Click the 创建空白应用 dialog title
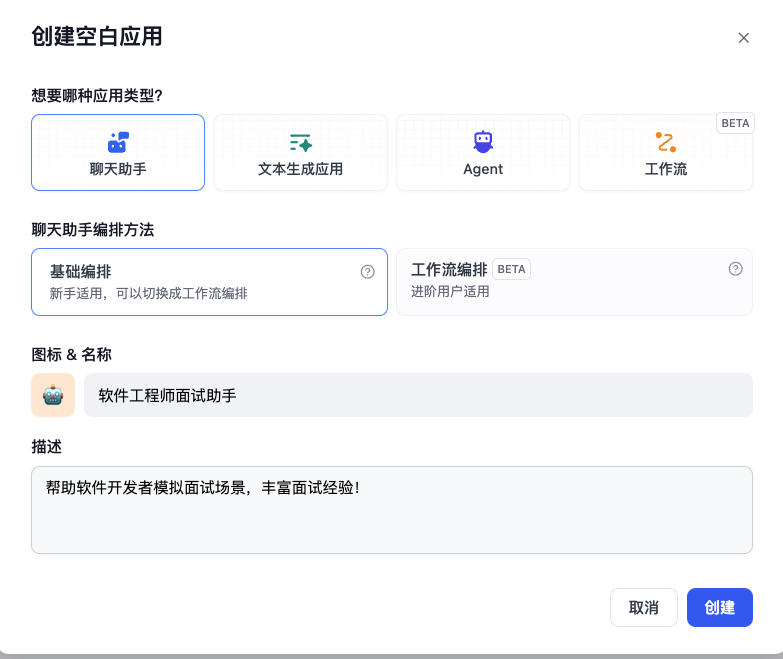 pyautogui.click(x=97, y=37)
